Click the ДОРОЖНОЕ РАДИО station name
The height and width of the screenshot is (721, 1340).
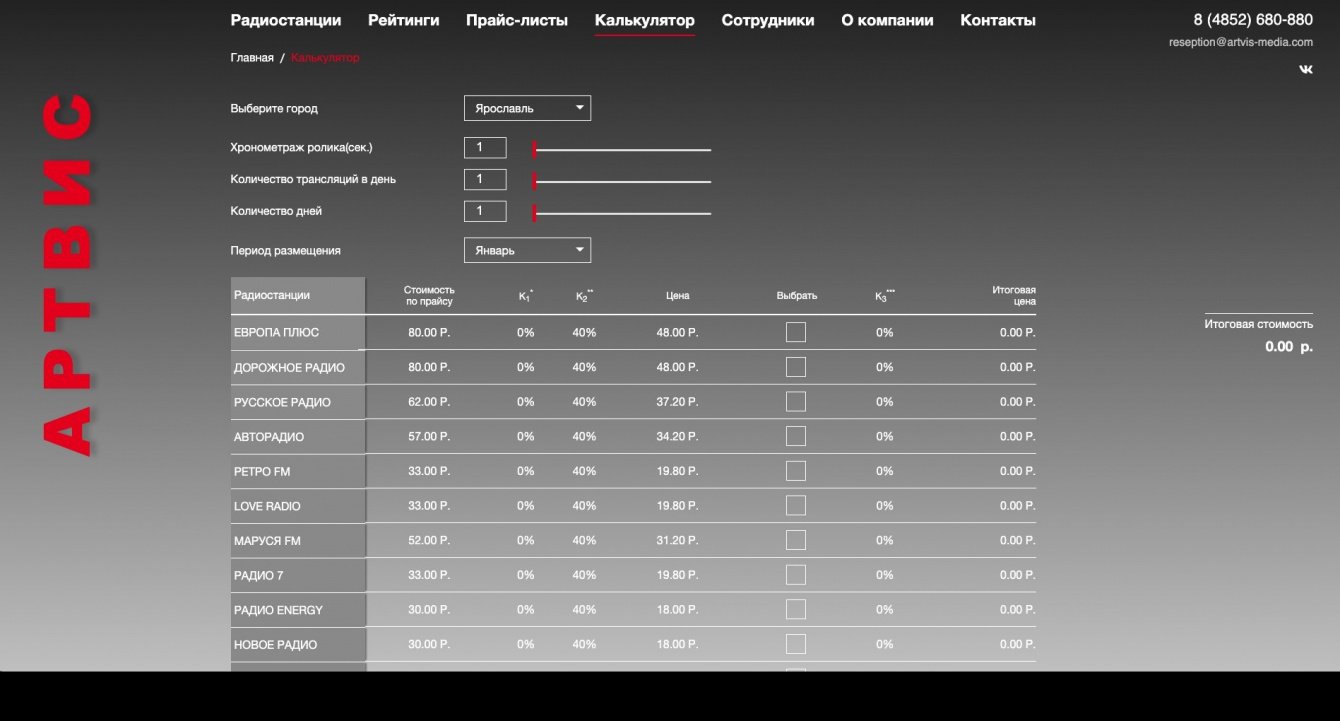tap(289, 367)
